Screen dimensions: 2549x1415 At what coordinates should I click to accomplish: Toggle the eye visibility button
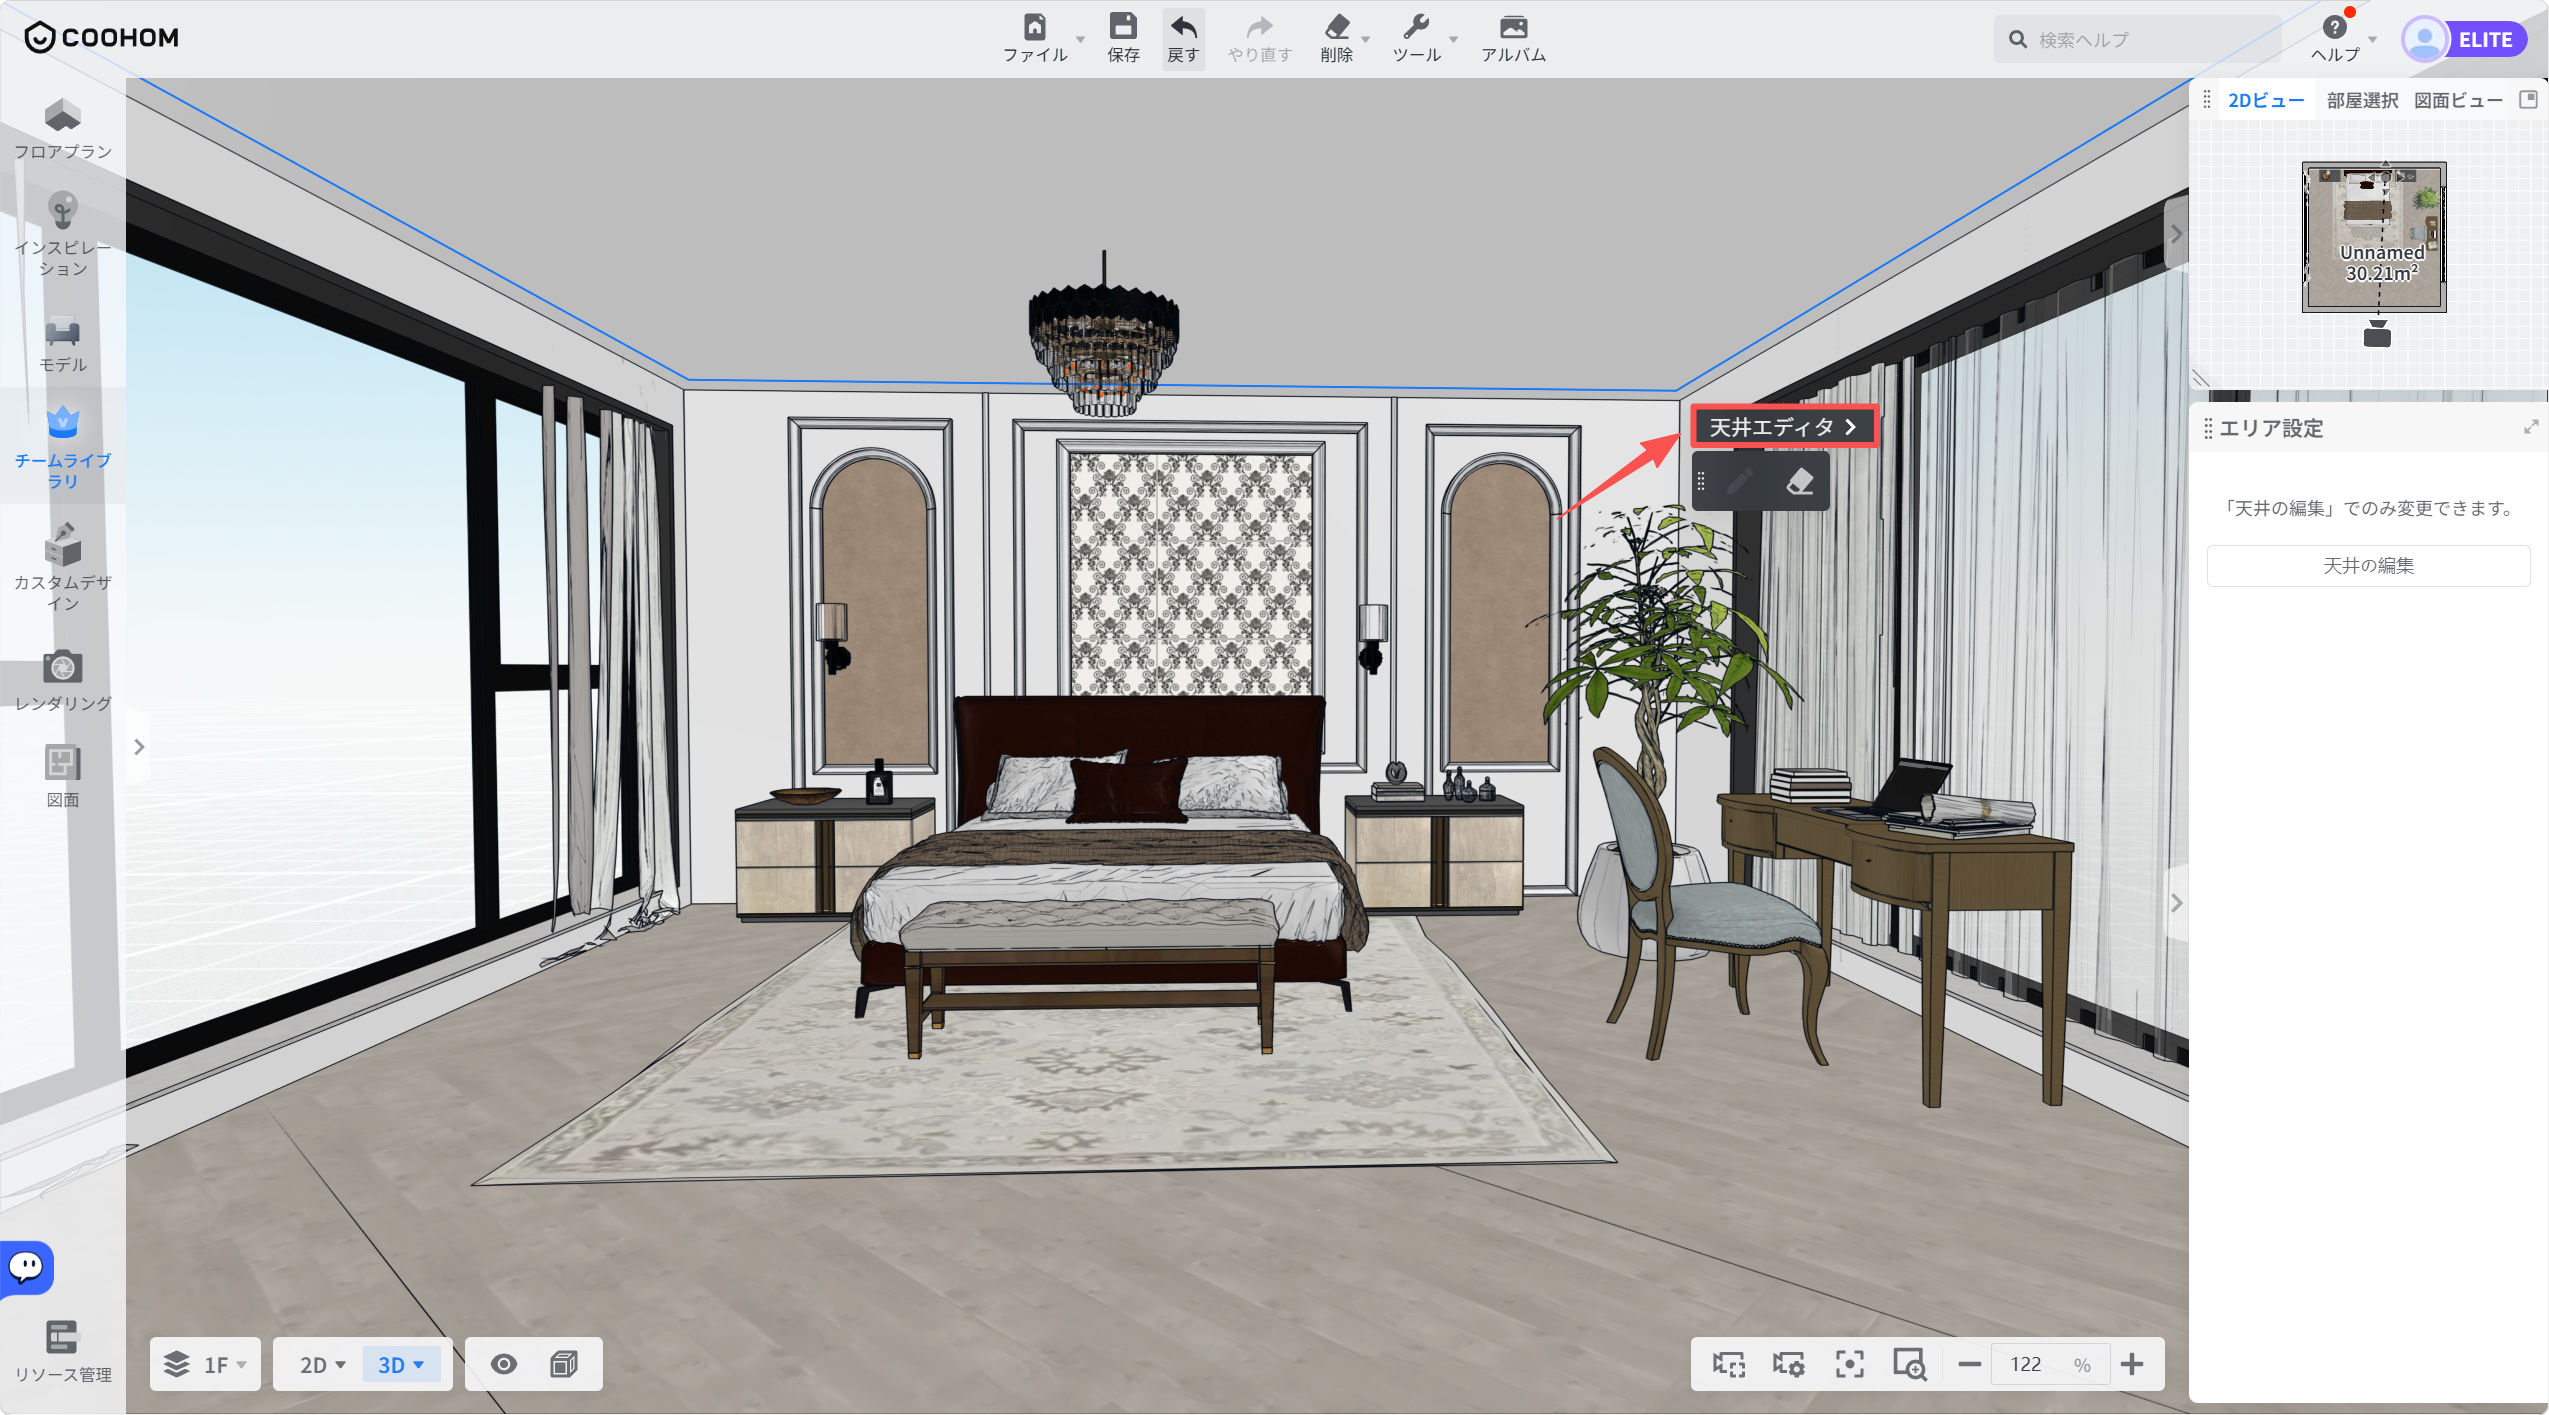[x=504, y=1364]
